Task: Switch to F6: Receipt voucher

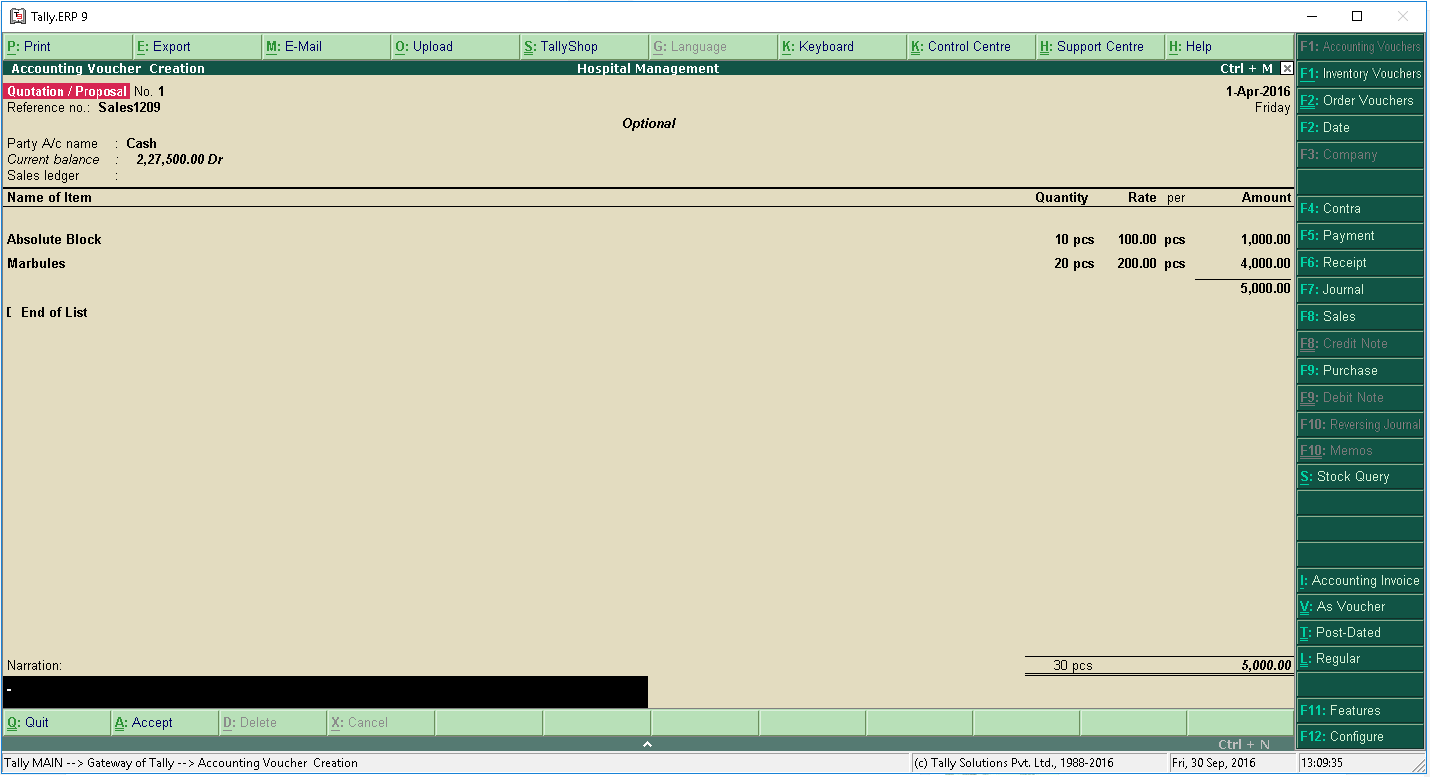Action: click(x=1360, y=263)
